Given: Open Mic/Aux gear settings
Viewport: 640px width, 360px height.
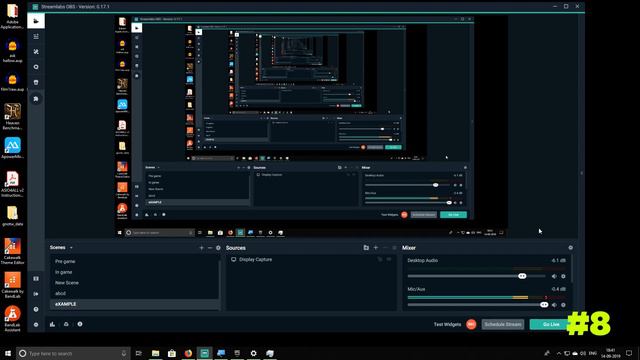Looking at the screenshot, I should tap(563, 305).
